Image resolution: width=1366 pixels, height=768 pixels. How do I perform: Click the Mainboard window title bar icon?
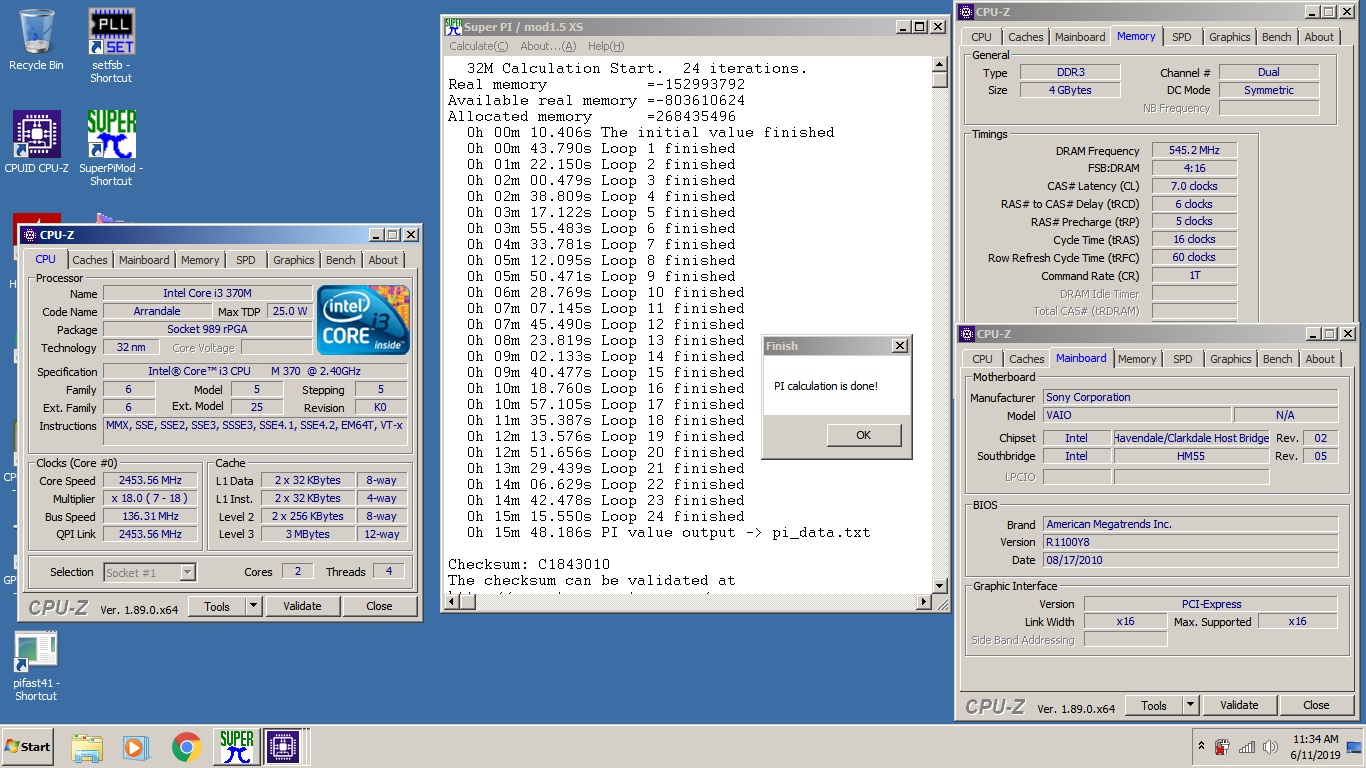pos(966,334)
